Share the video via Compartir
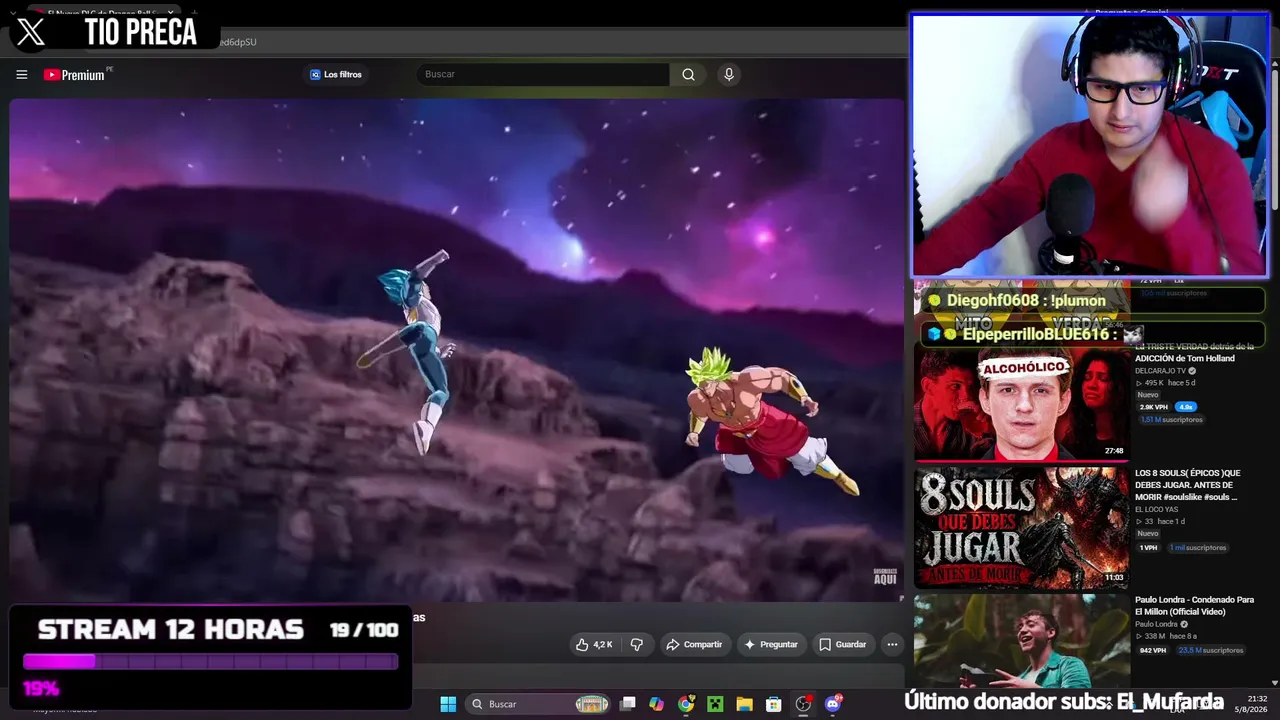Image resolution: width=1280 pixels, height=720 pixels. pyautogui.click(x=694, y=645)
